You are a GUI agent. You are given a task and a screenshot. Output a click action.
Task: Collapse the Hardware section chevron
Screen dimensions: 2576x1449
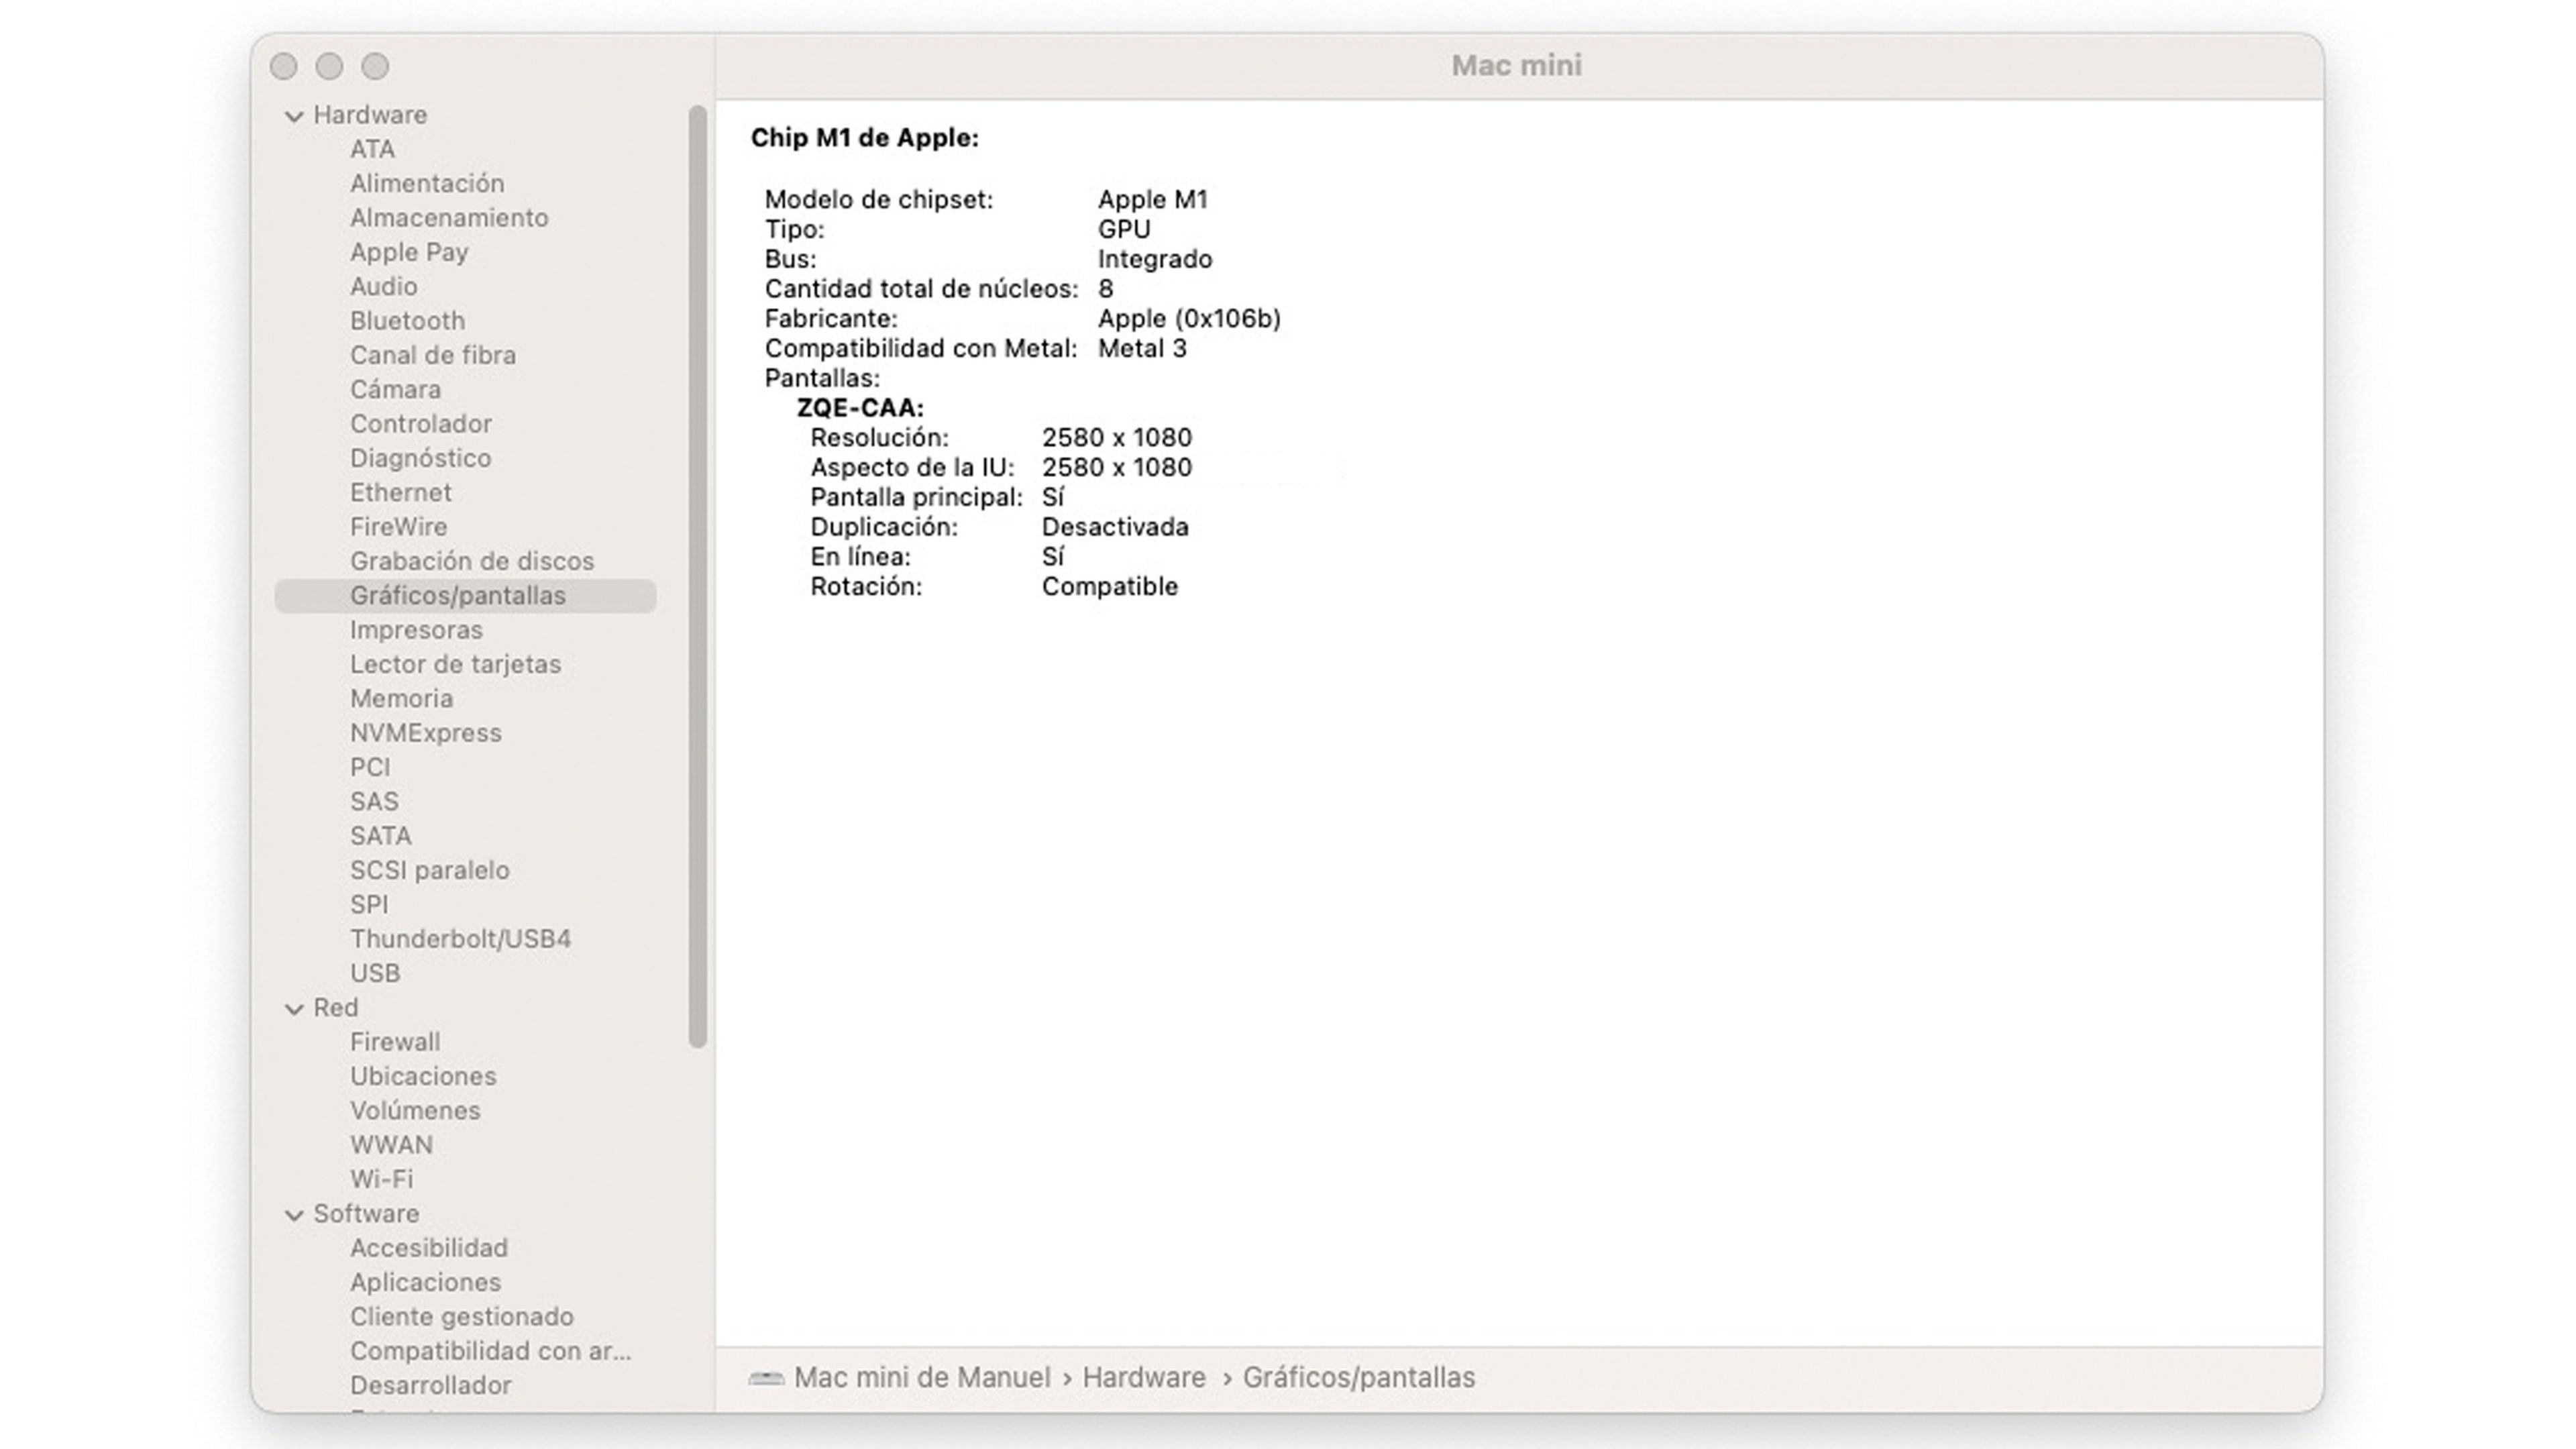[294, 116]
